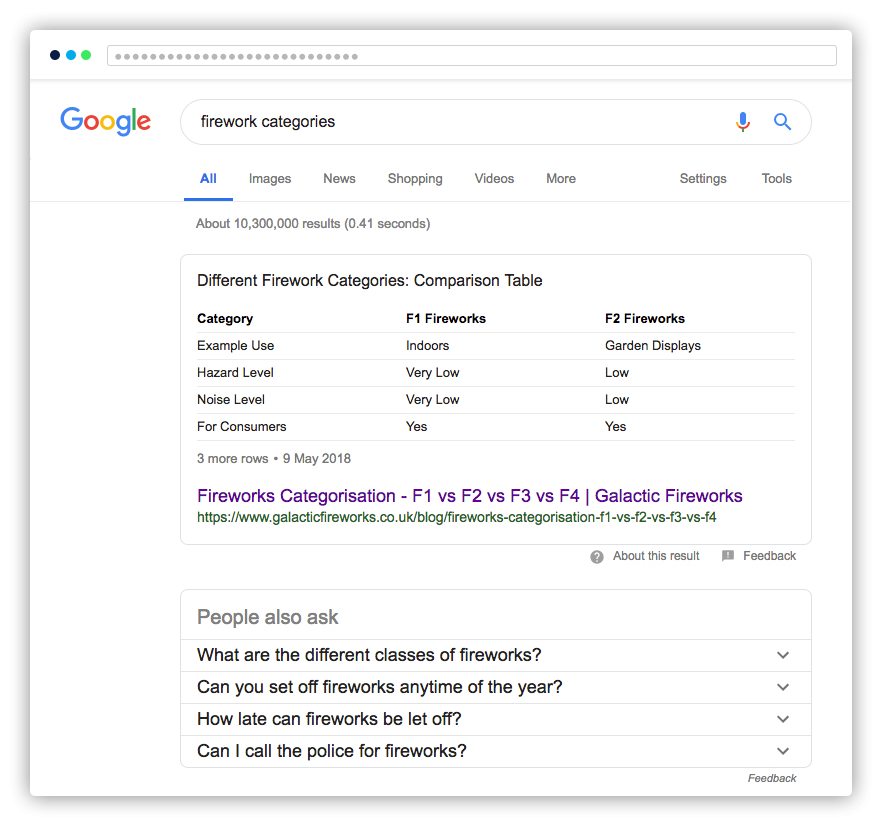Click the microphone voice search icon
The image size is (882, 826).
742,122
